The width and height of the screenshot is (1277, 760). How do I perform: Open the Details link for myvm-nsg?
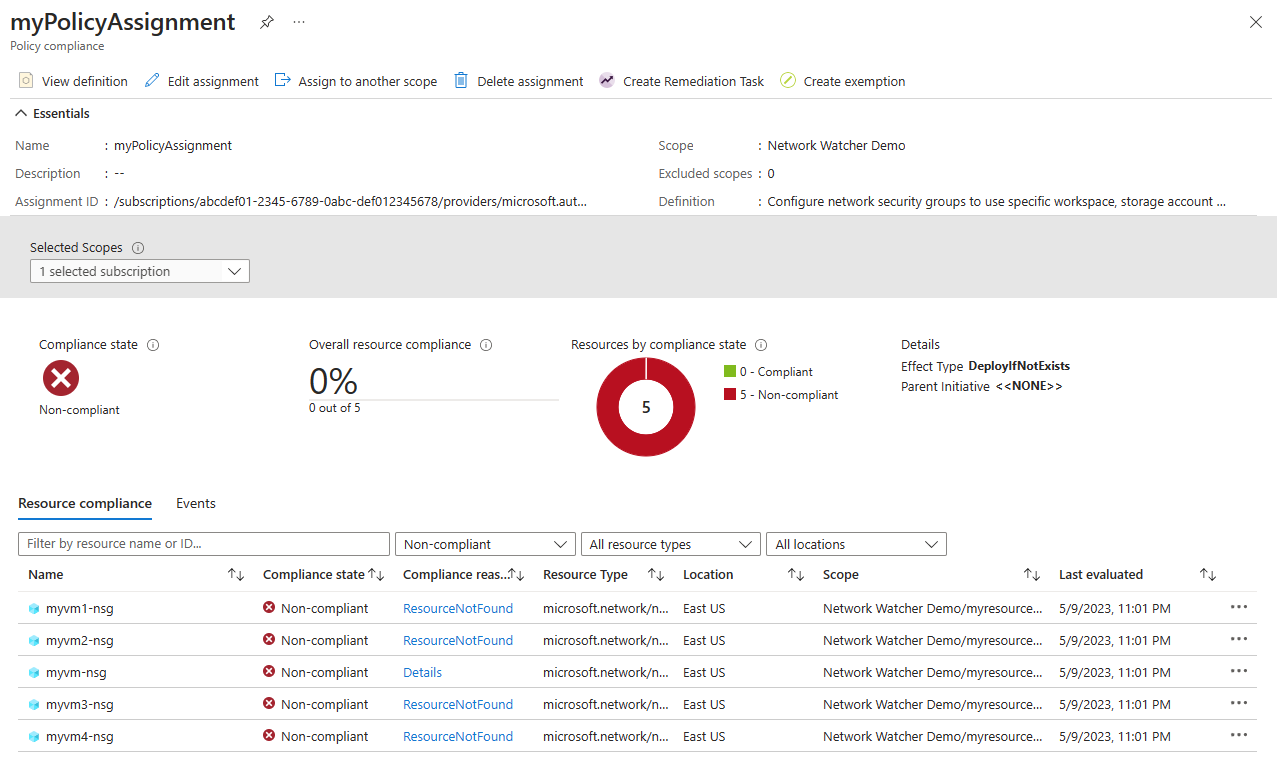(x=422, y=672)
